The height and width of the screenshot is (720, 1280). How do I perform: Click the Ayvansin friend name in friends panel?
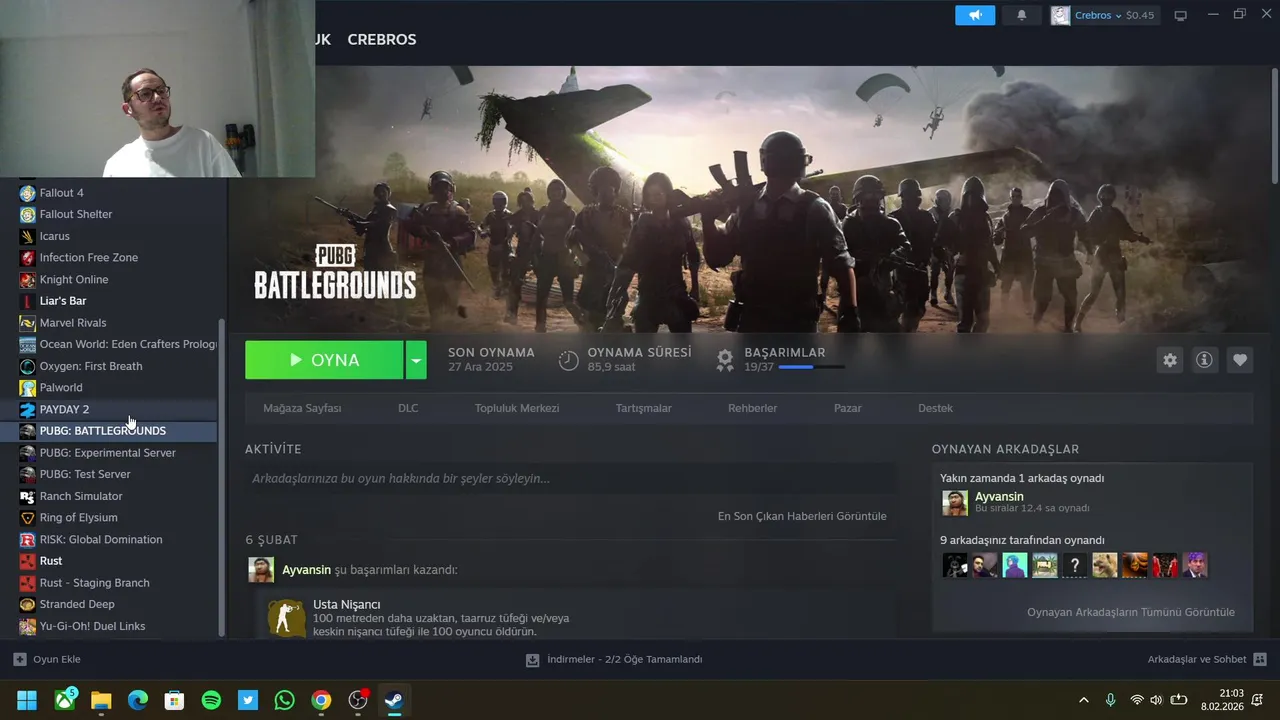pos(999,496)
